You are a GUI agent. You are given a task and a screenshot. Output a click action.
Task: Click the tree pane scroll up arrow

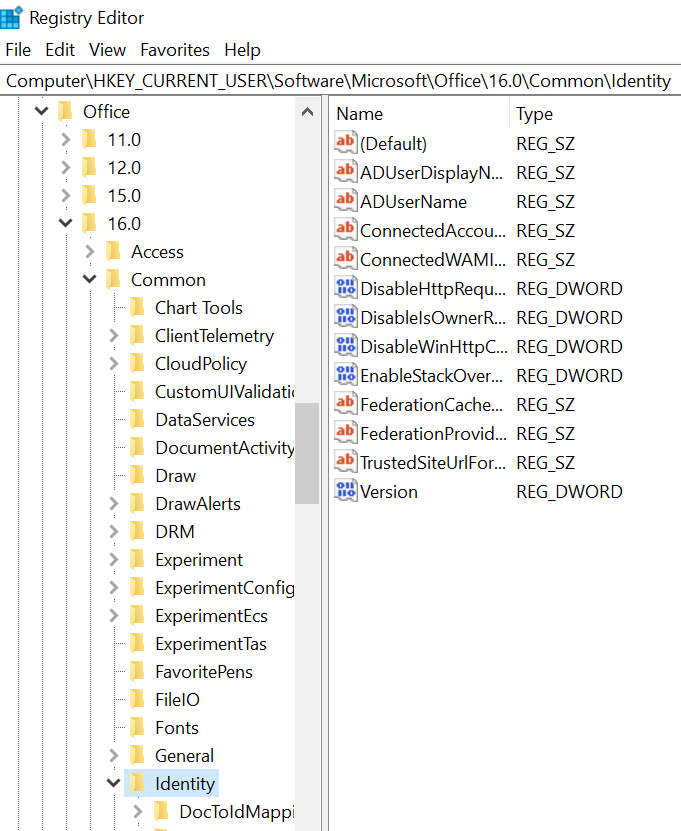point(307,113)
